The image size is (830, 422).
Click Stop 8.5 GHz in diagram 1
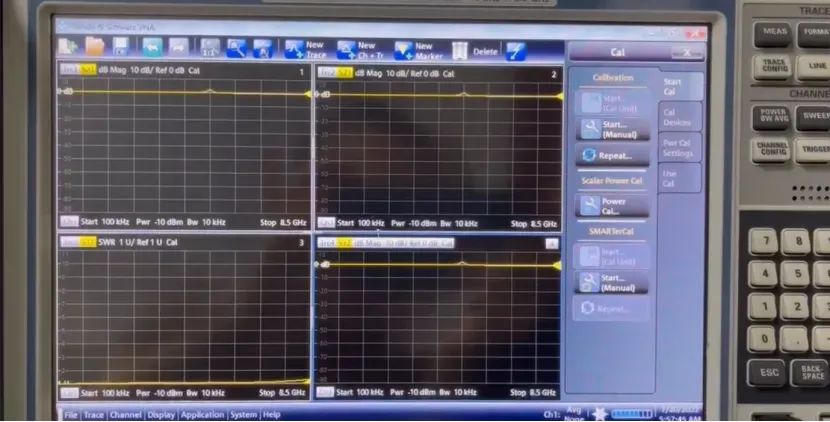(x=283, y=222)
